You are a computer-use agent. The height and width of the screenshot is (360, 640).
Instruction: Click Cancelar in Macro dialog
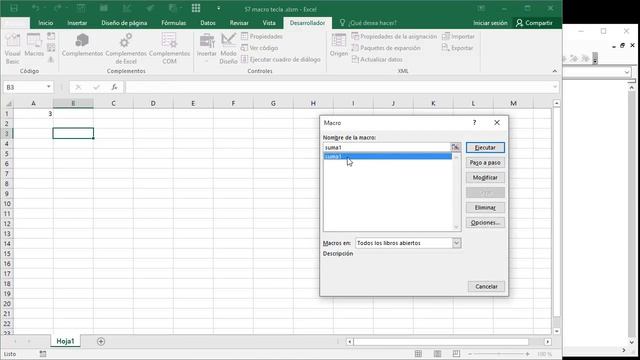click(486, 287)
